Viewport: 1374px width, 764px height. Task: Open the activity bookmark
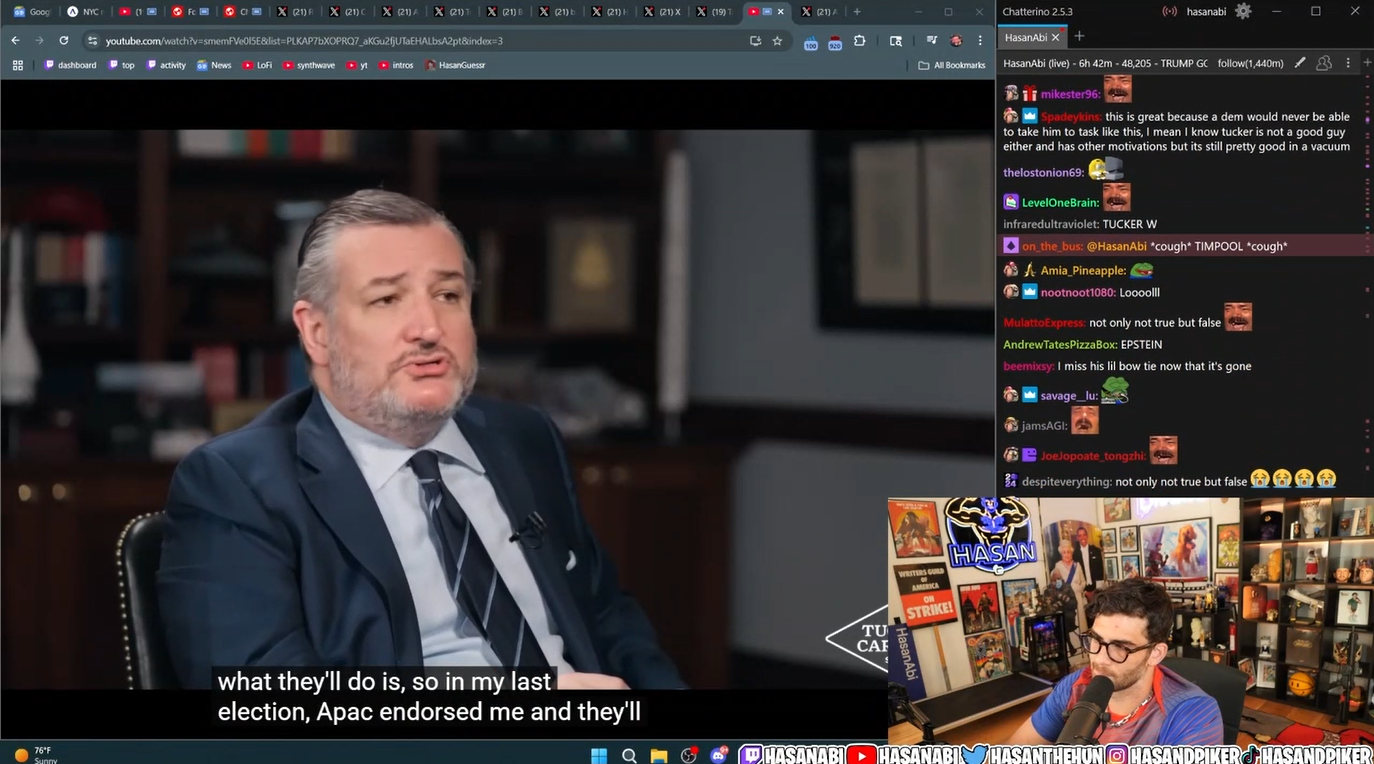click(166, 65)
